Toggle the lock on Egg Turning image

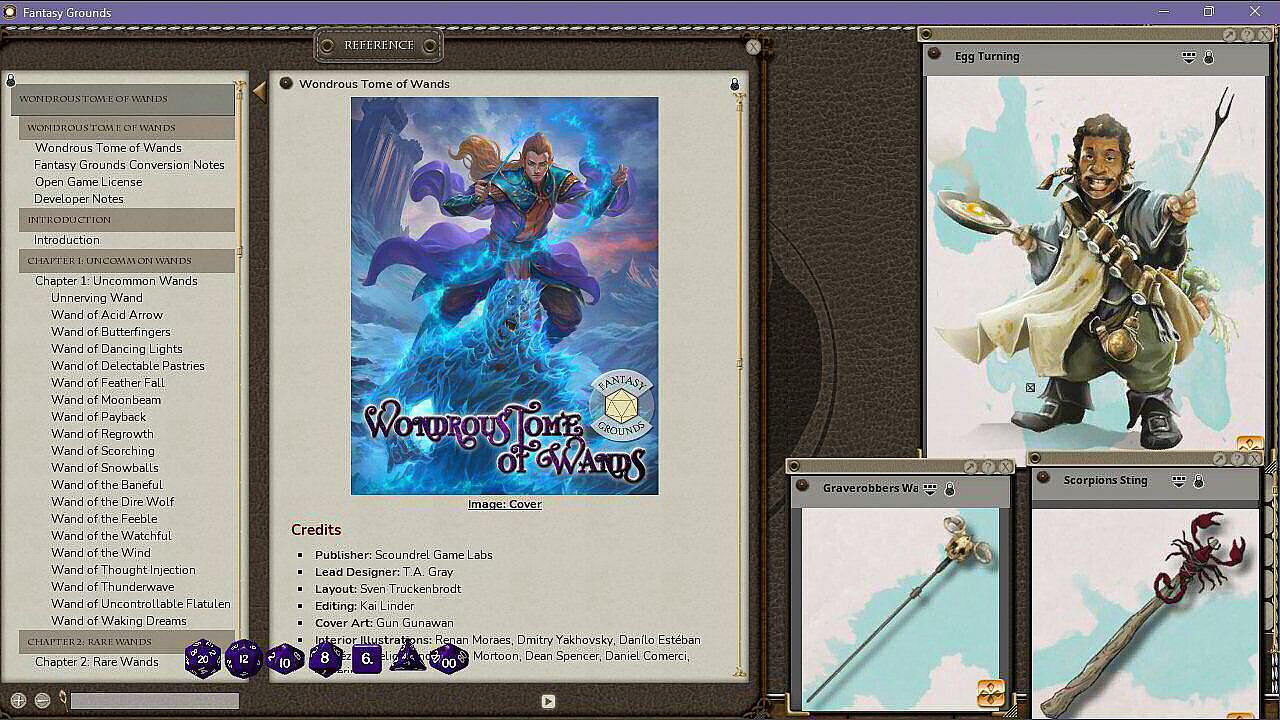[x=1209, y=57]
